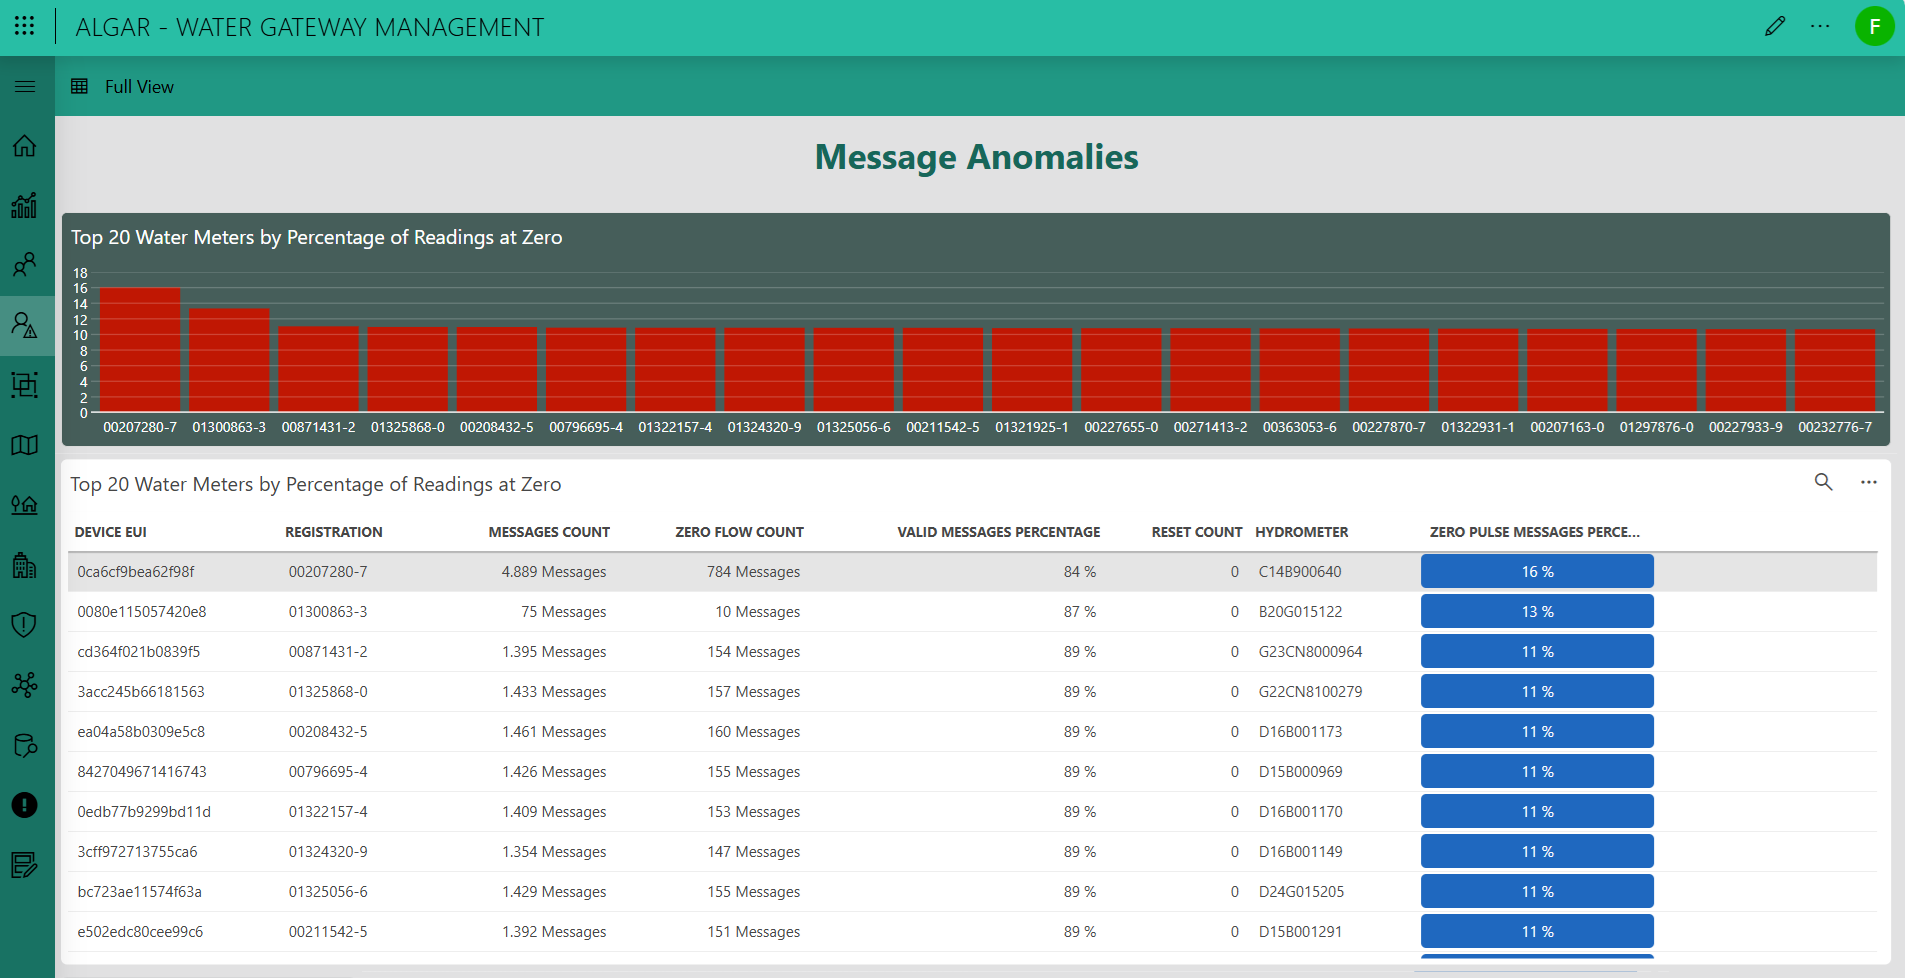Click the pencil edit icon in header
The height and width of the screenshot is (978, 1905).
pos(1775,26)
